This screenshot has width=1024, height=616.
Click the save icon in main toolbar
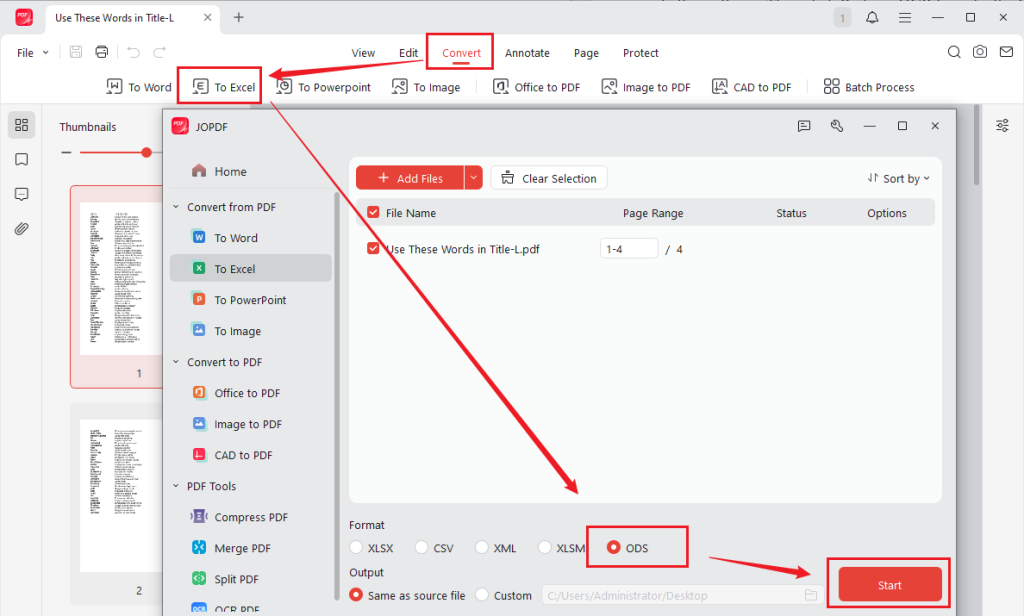click(76, 52)
